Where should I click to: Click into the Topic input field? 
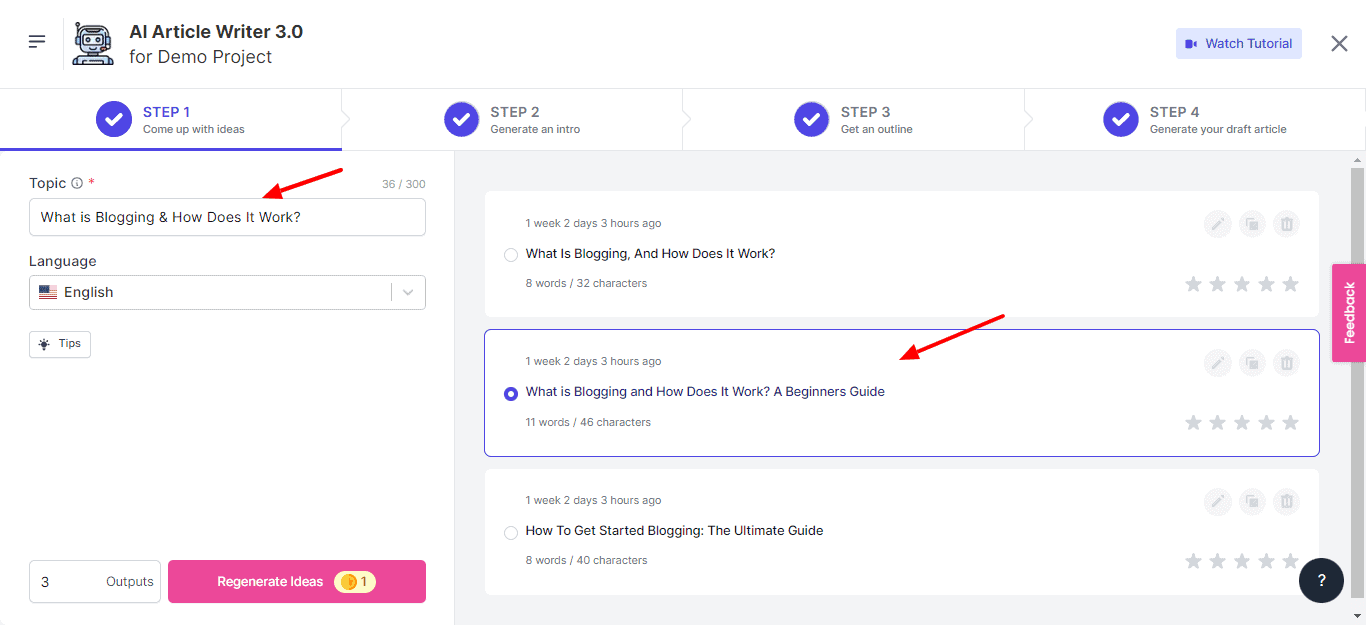(227, 217)
